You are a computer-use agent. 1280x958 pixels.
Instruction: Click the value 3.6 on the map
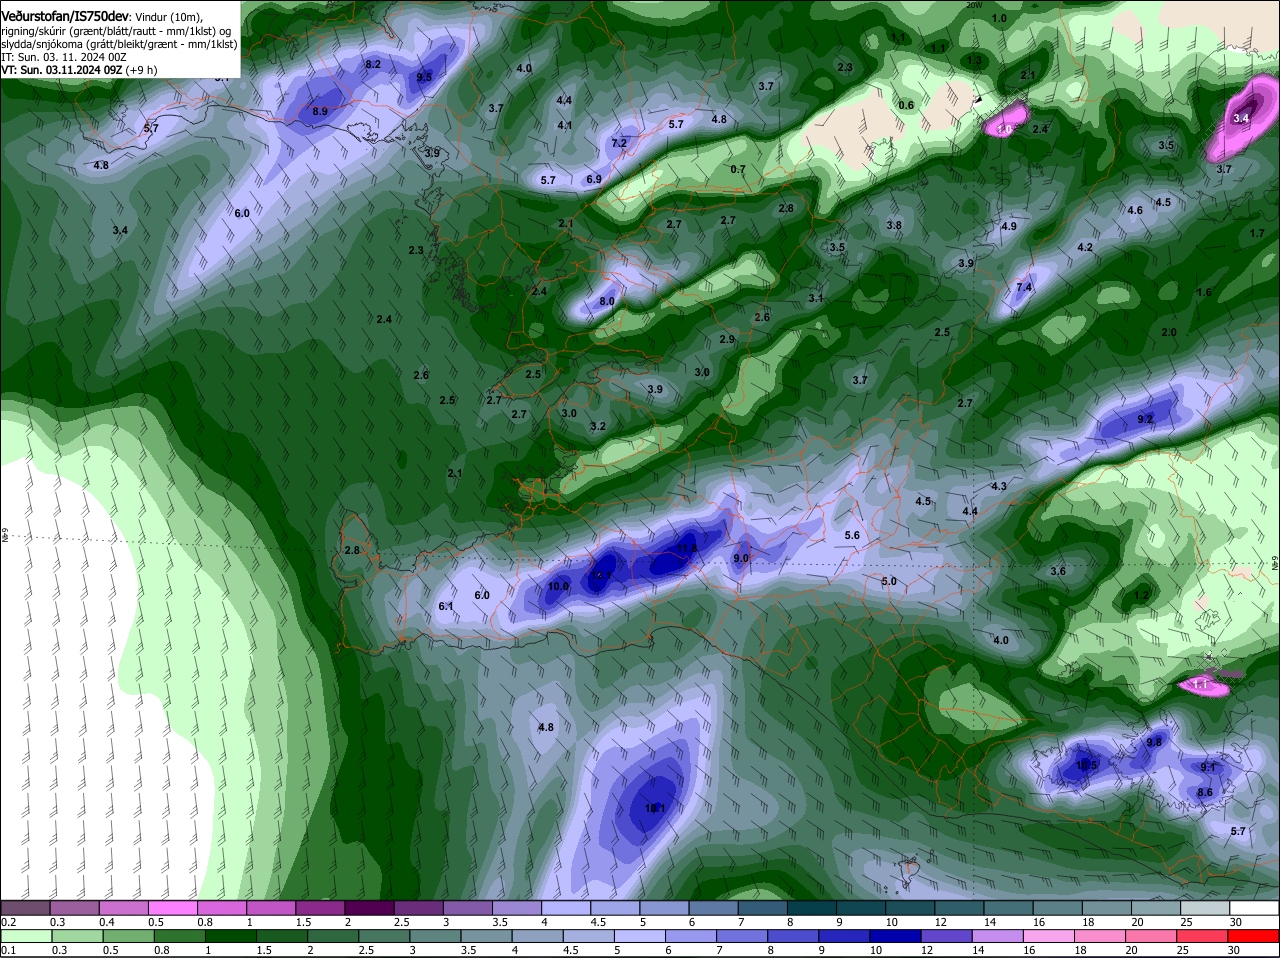pyautogui.click(x=1058, y=571)
